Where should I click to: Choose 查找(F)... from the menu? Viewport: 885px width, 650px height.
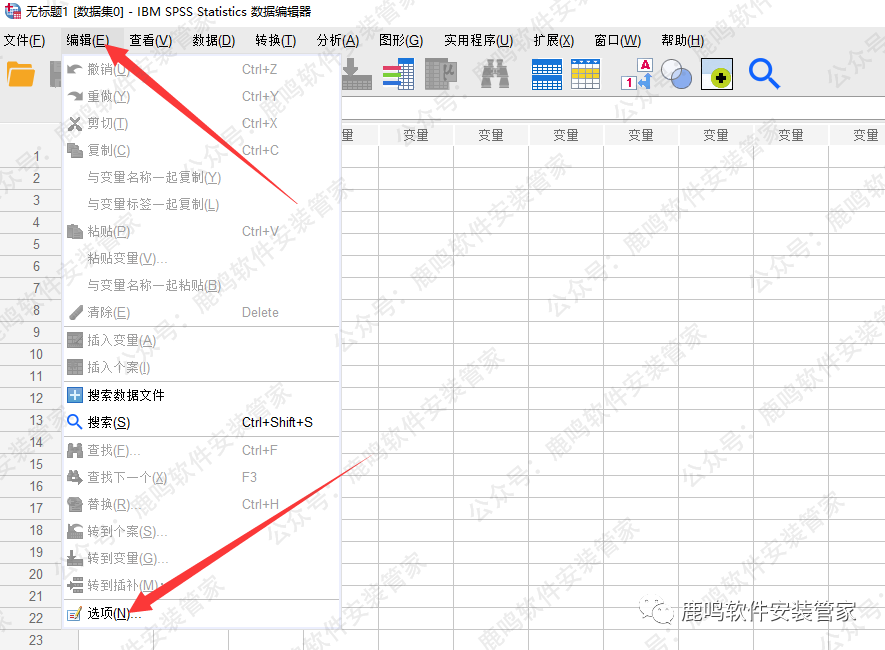point(201,450)
